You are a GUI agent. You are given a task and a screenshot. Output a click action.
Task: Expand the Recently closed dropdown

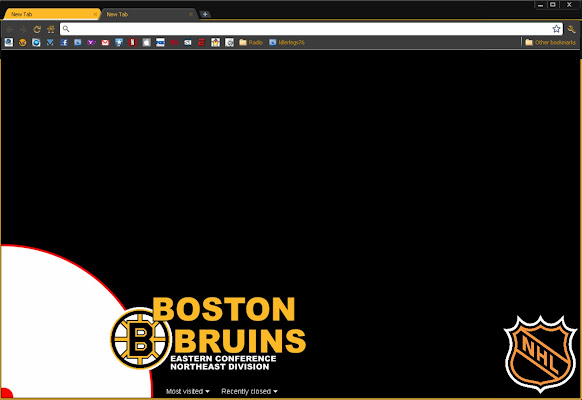pos(249,391)
